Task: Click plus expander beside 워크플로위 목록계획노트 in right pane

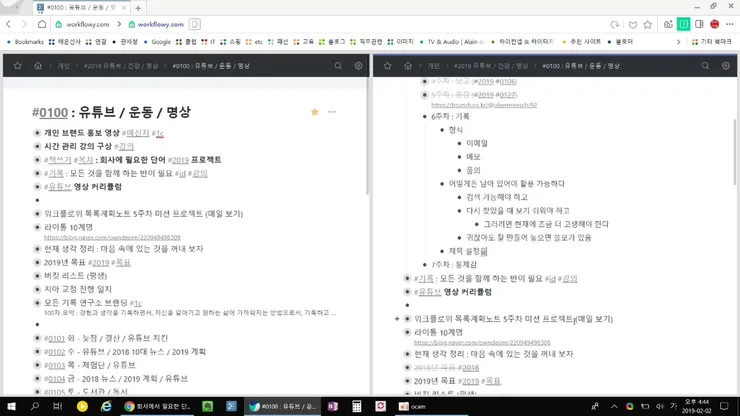Action: click(397, 319)
